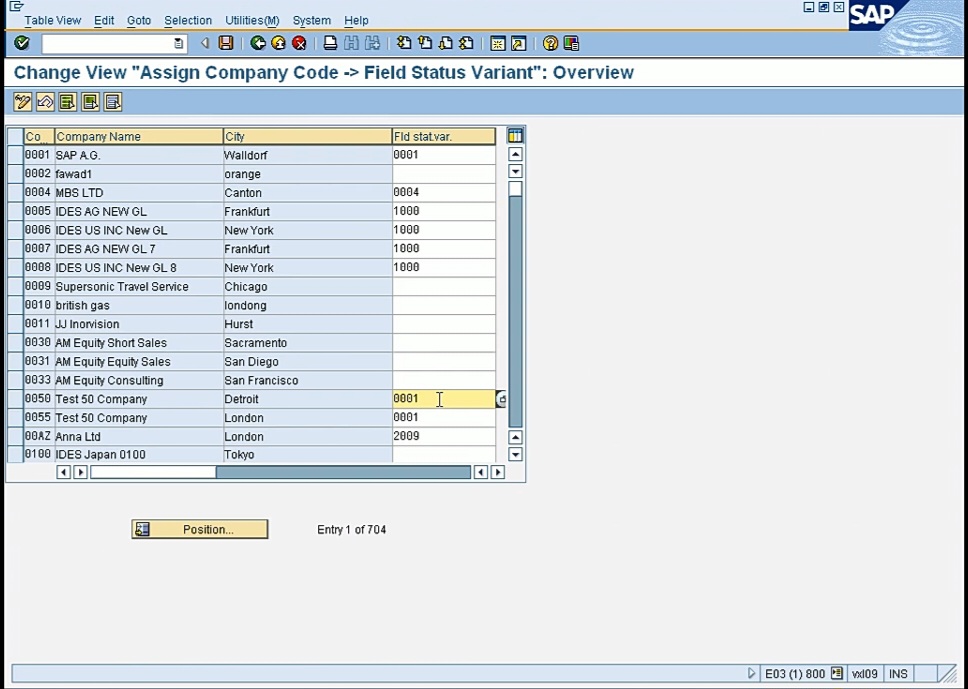This screenshot has width=968, height=689.
Task: Select the row for JJ Inorvision
Action: pyautogui.click(x=15, y=324)
